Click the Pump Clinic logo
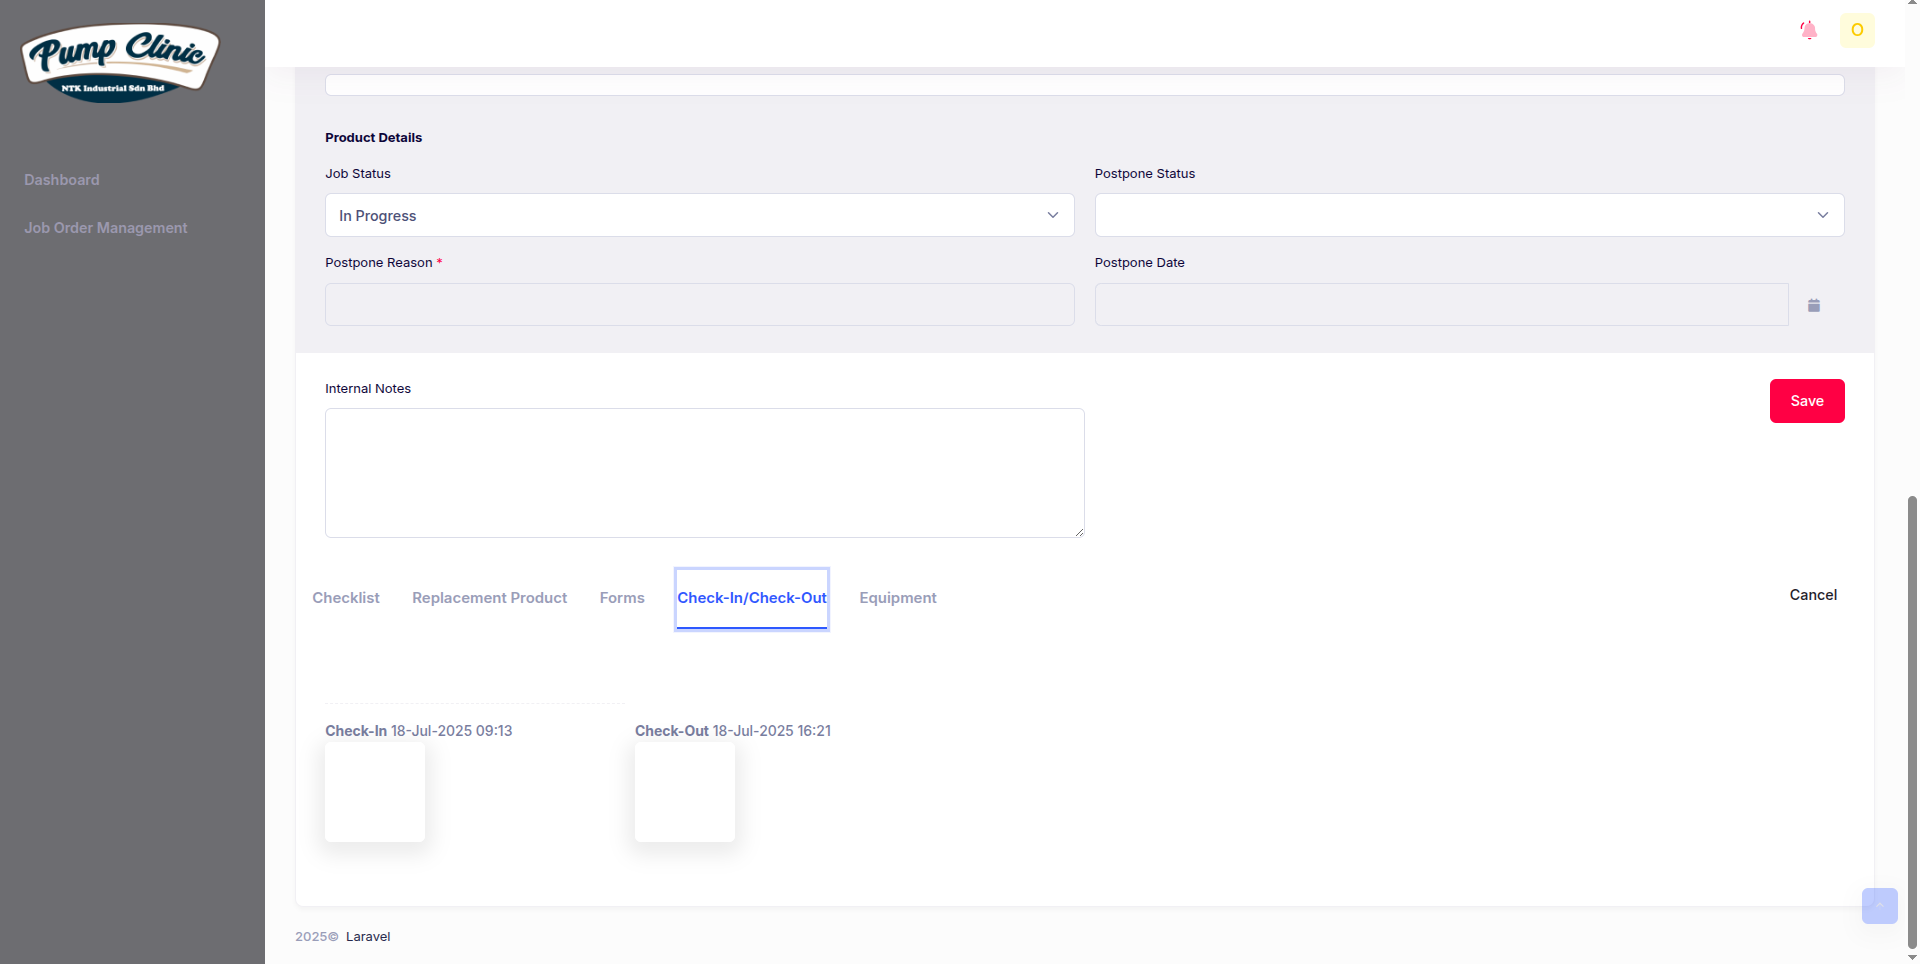The image size is (1920, 964). click(120, 62)
